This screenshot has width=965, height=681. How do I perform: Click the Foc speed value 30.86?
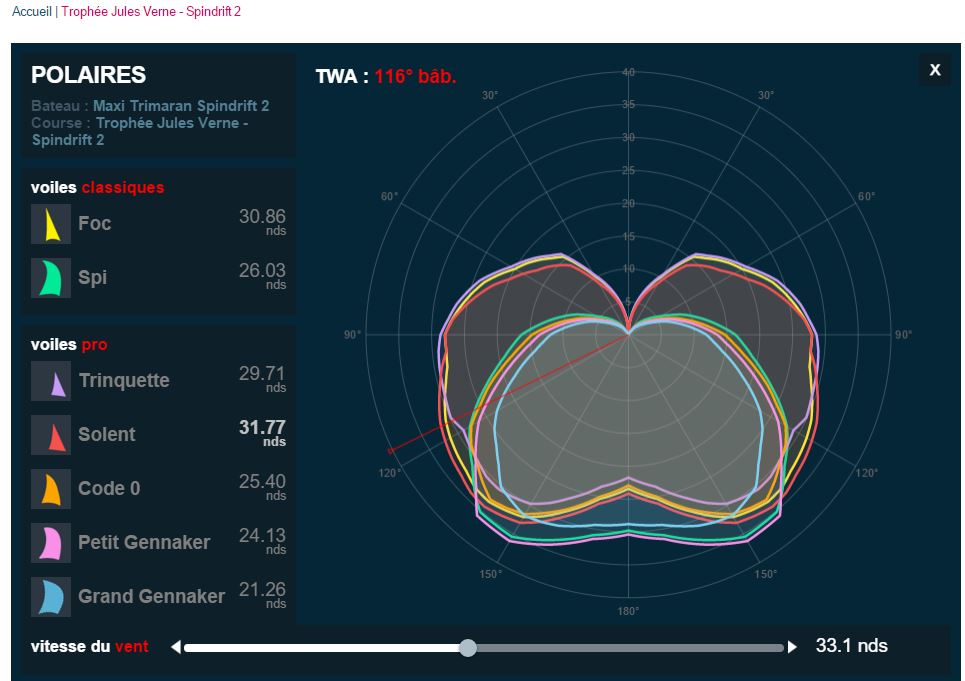262,217
